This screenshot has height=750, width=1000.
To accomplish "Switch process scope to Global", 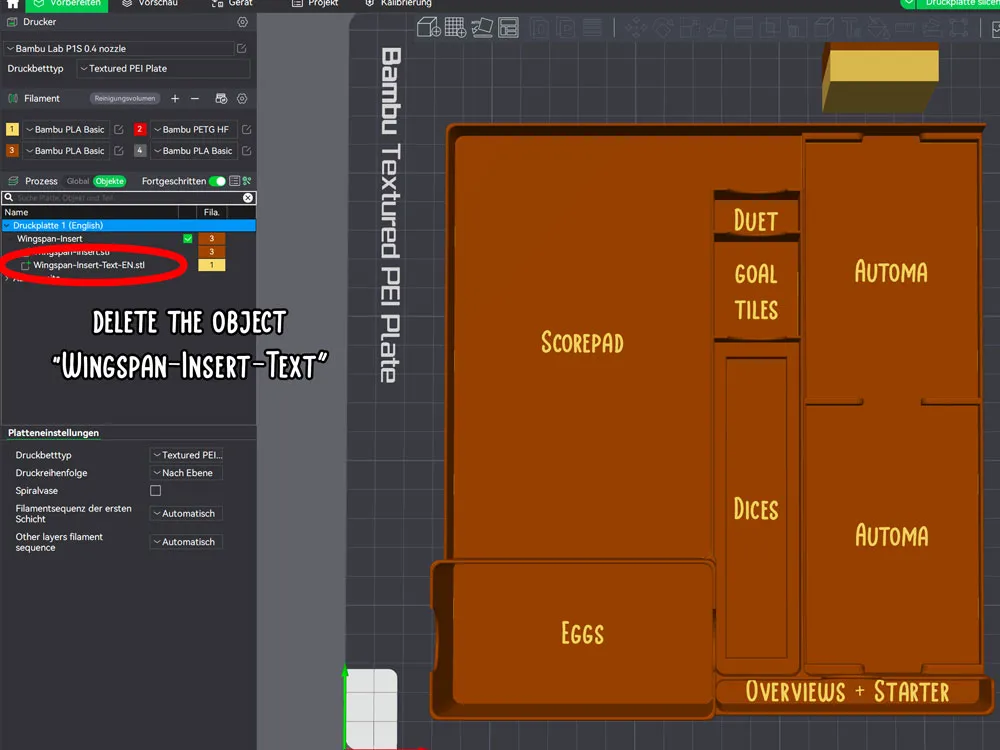I will pyautogui.click(x=78, y=181).
